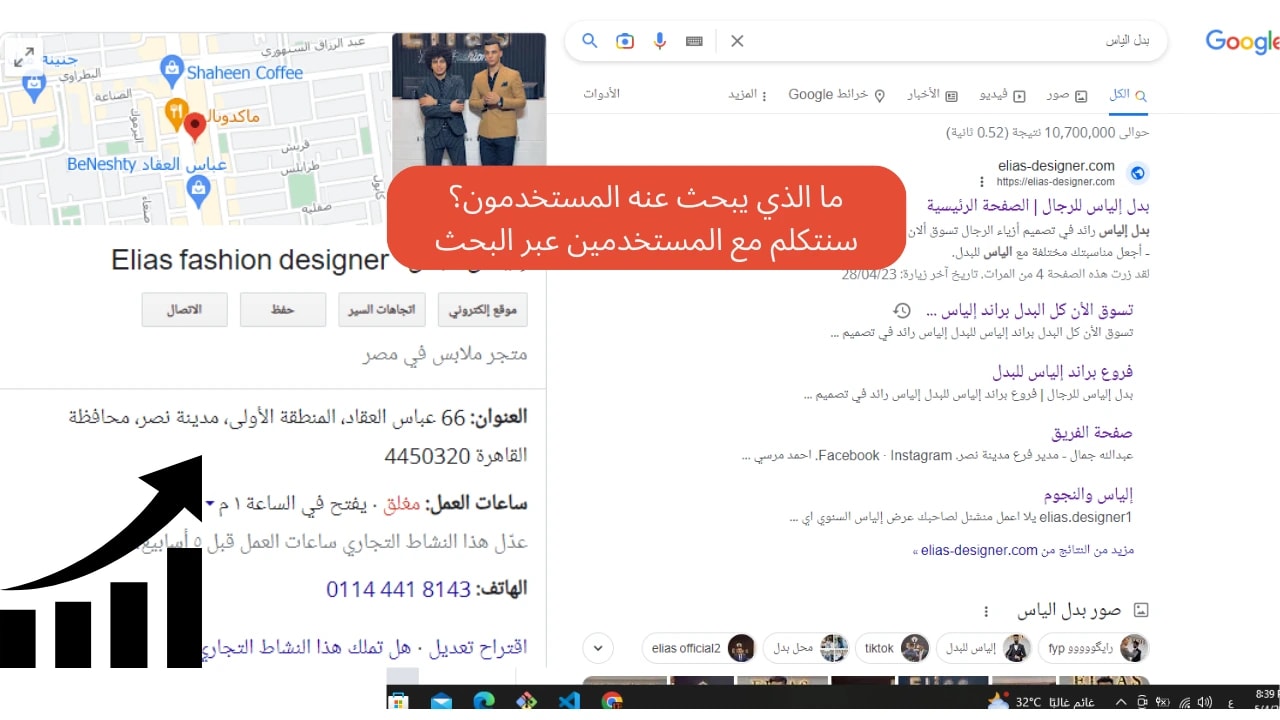1280x720 pixels.
Task: Activate voice search with the microphone icon
Action: [x=659, y=40]
